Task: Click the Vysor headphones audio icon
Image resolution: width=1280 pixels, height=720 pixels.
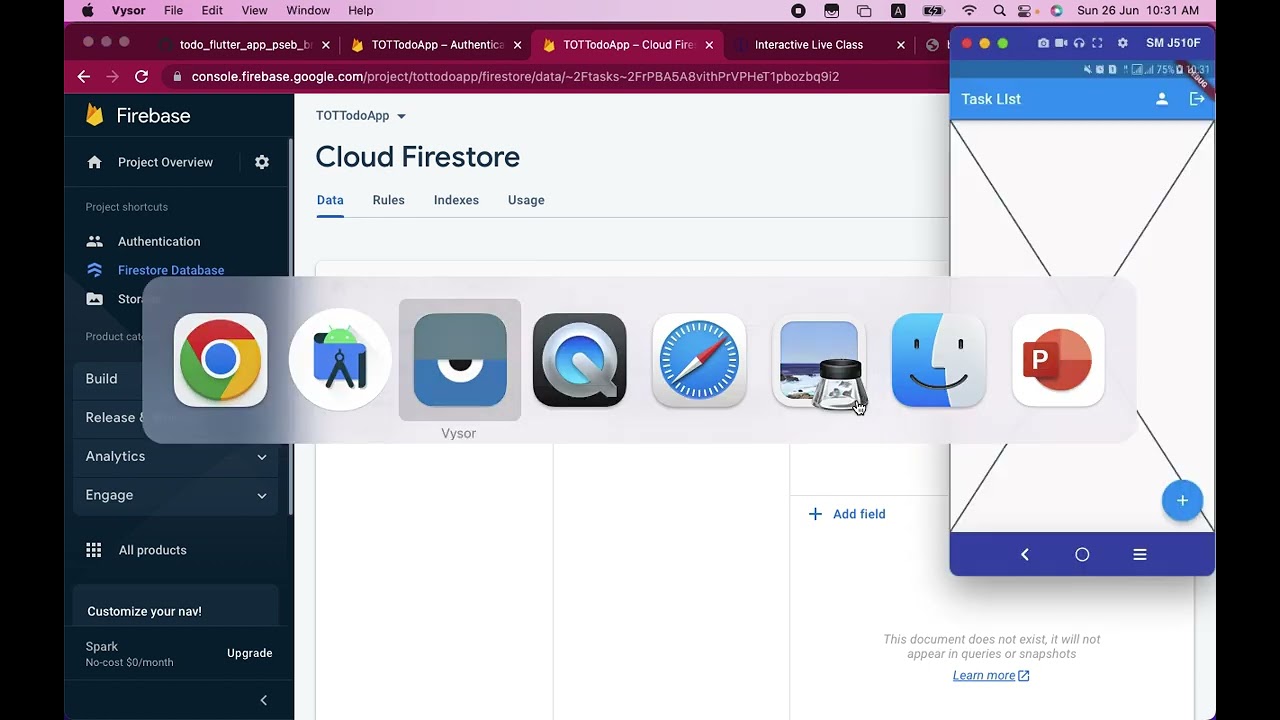Action: [x=1079, y=43]
